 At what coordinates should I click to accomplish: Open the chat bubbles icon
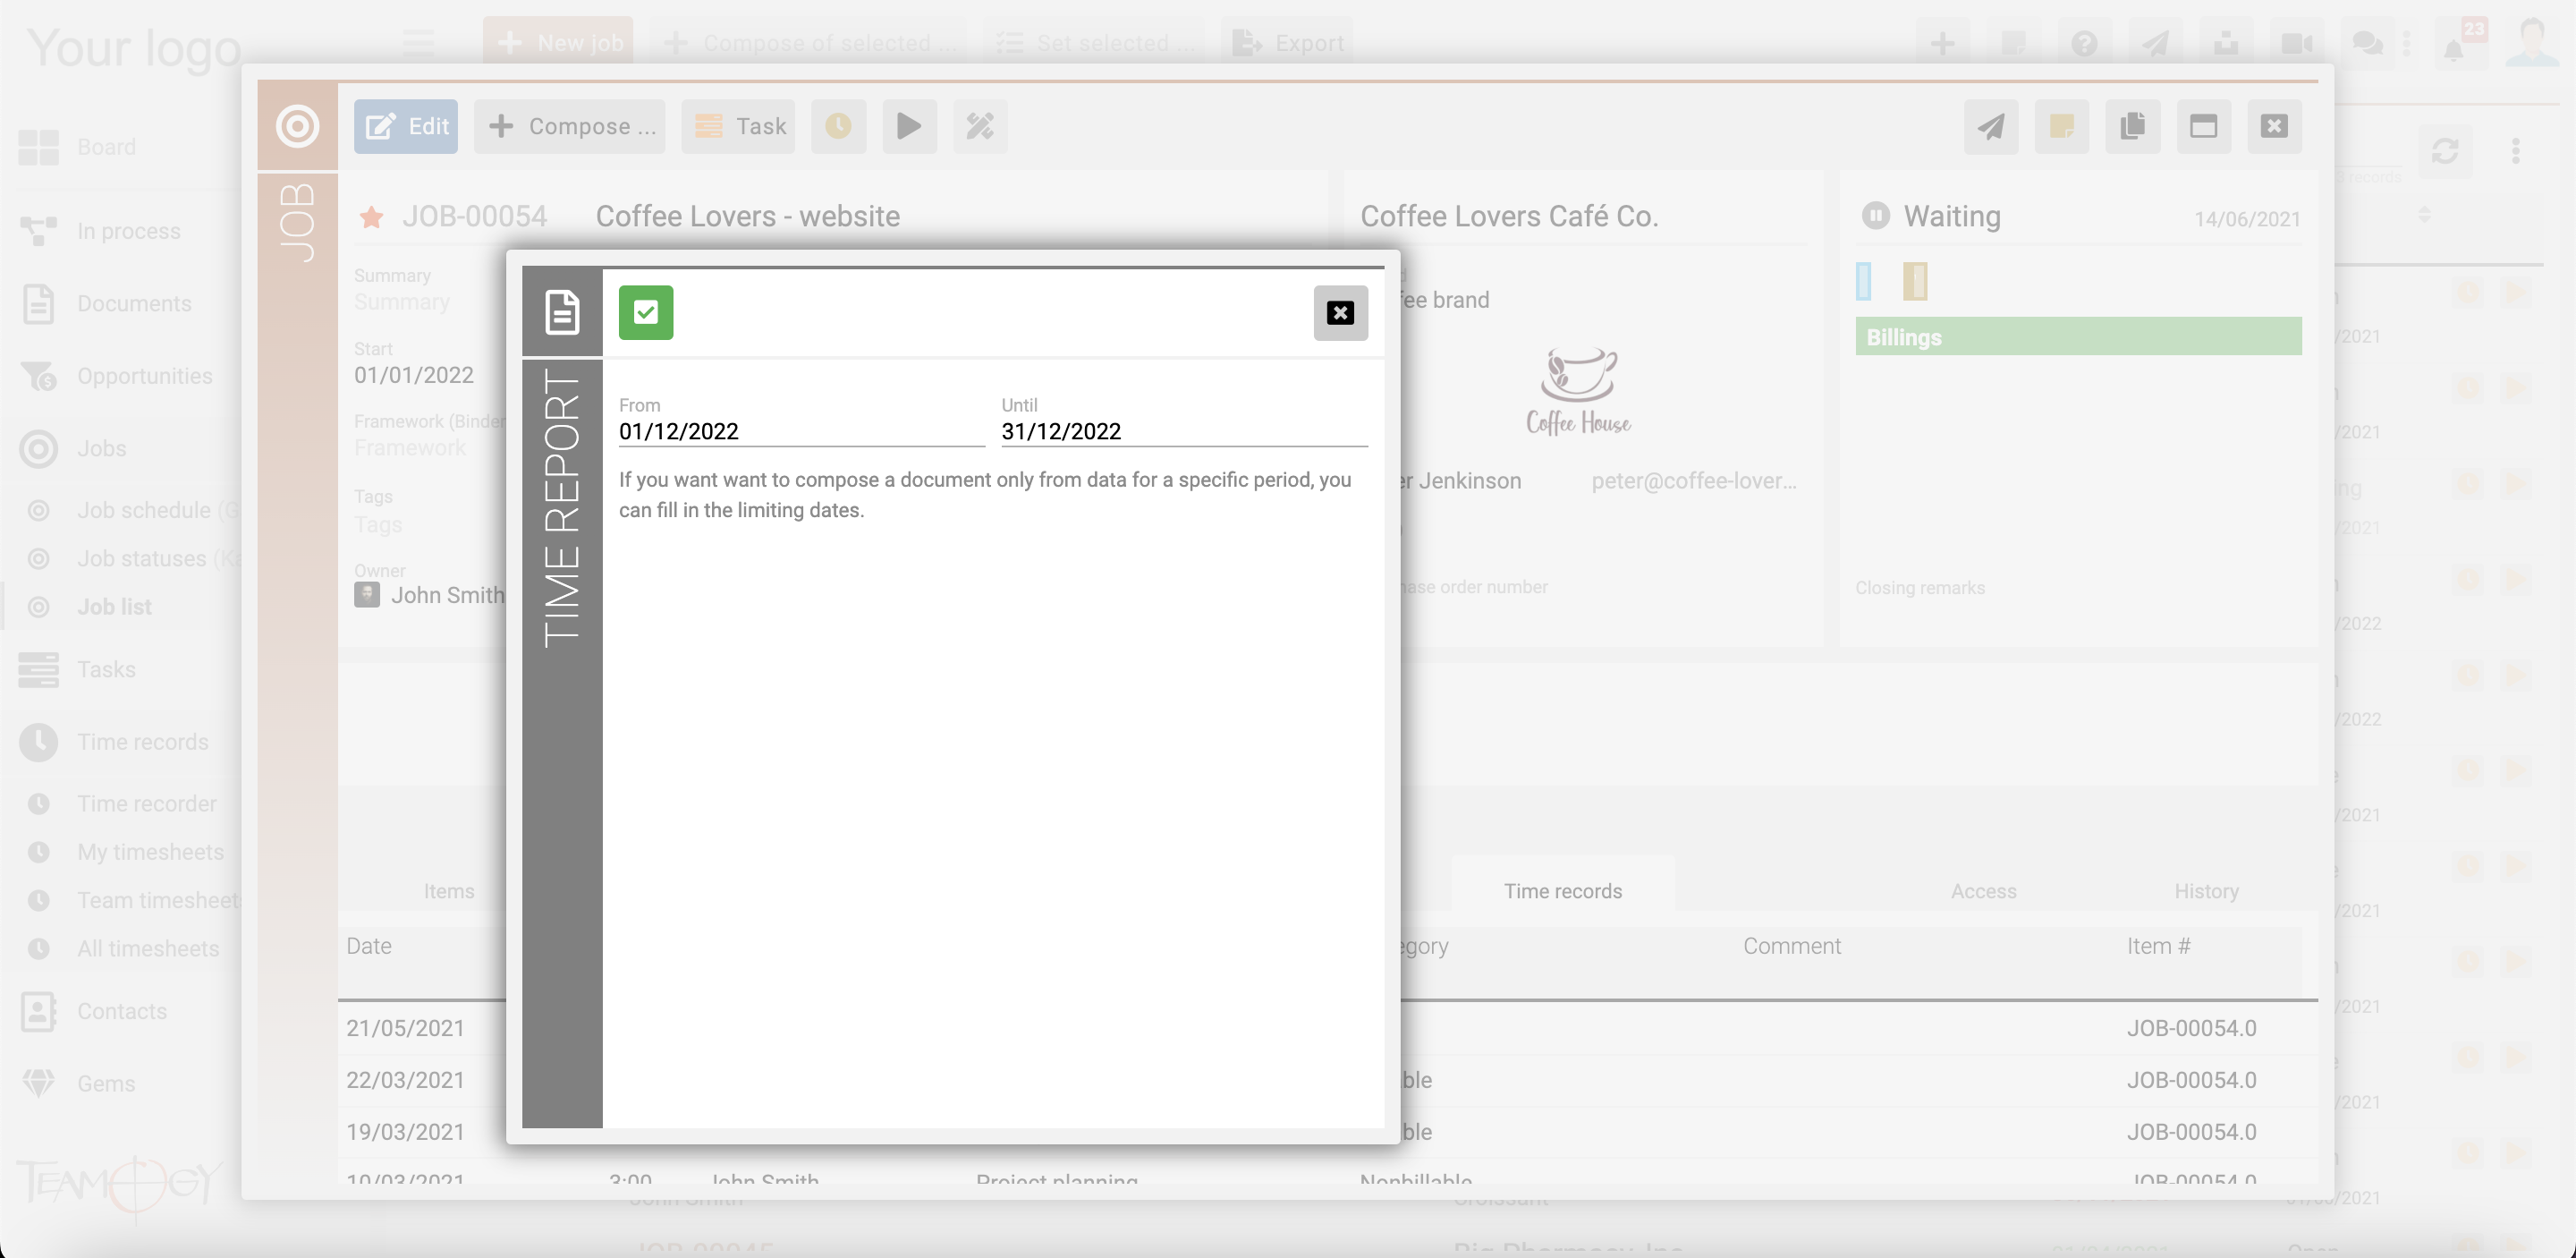pyautogui.click(x=2368, y=43)
